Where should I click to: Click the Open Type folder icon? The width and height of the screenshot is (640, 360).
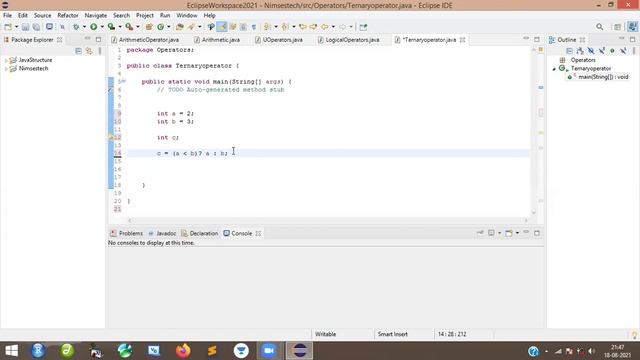point(180,27)
